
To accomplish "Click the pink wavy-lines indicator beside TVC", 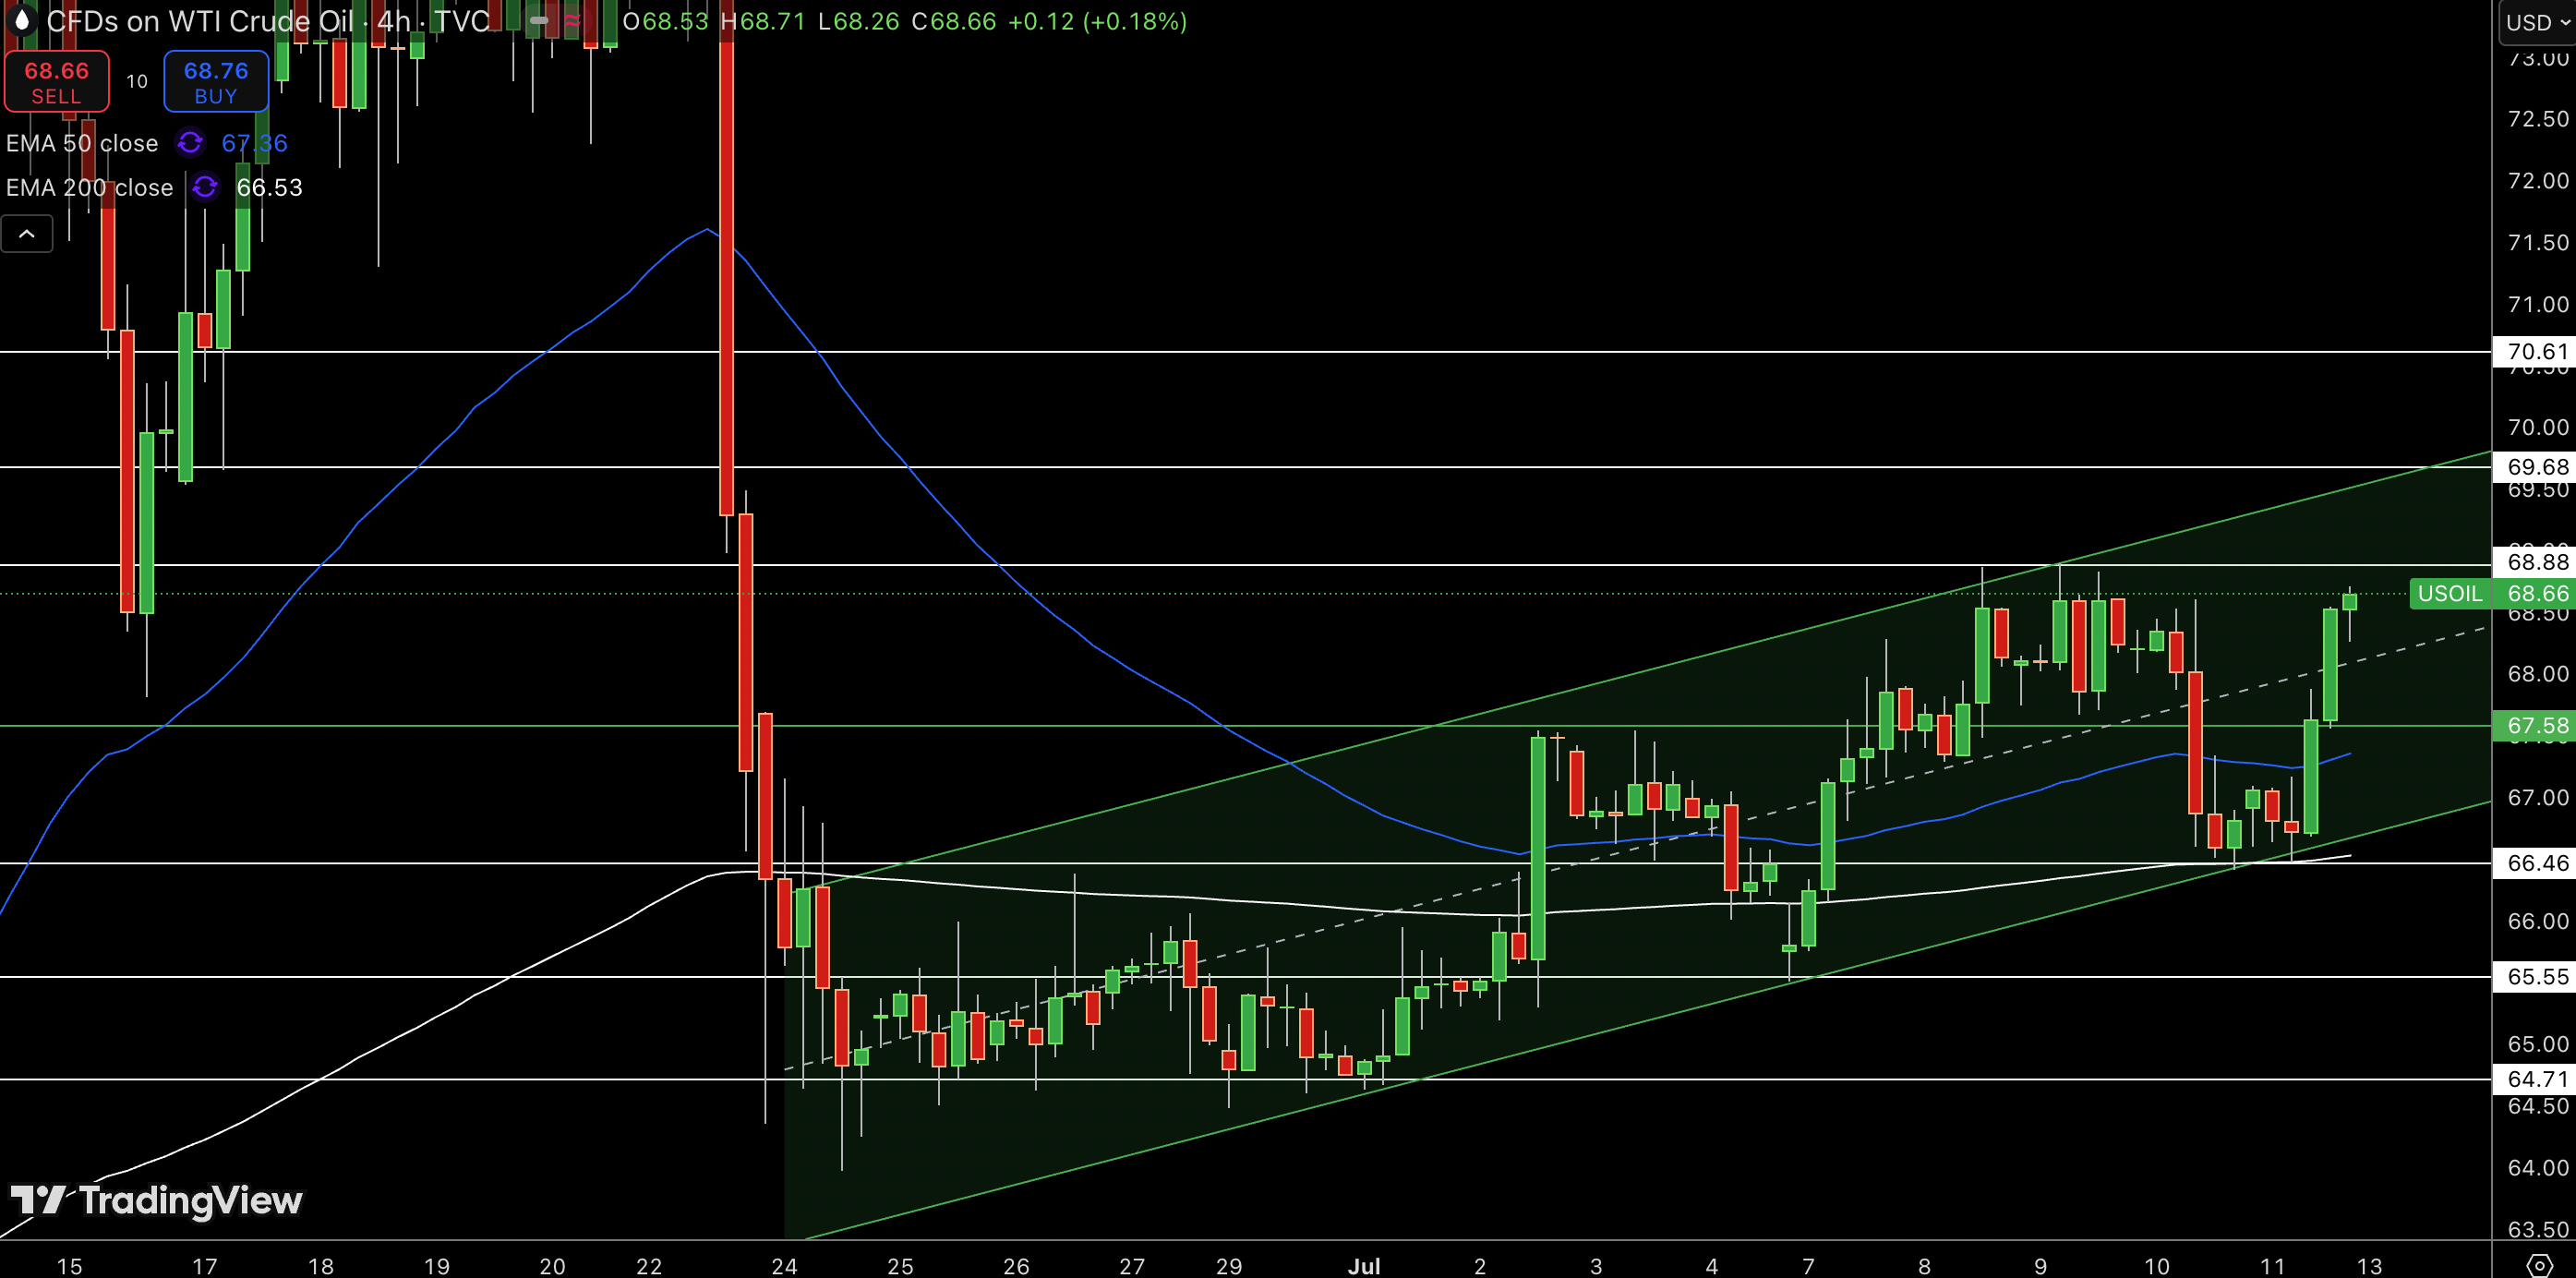I will [573, 21].
